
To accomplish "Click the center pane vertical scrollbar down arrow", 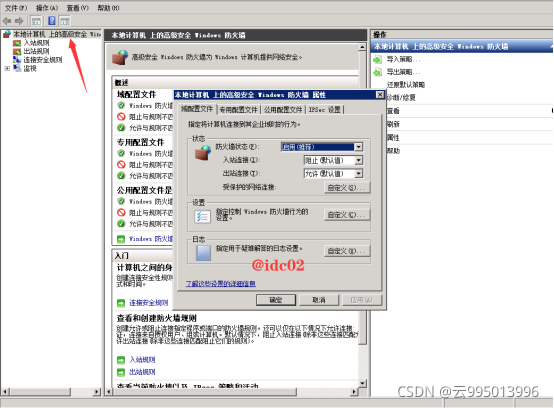I will click(x=362, y=383).
